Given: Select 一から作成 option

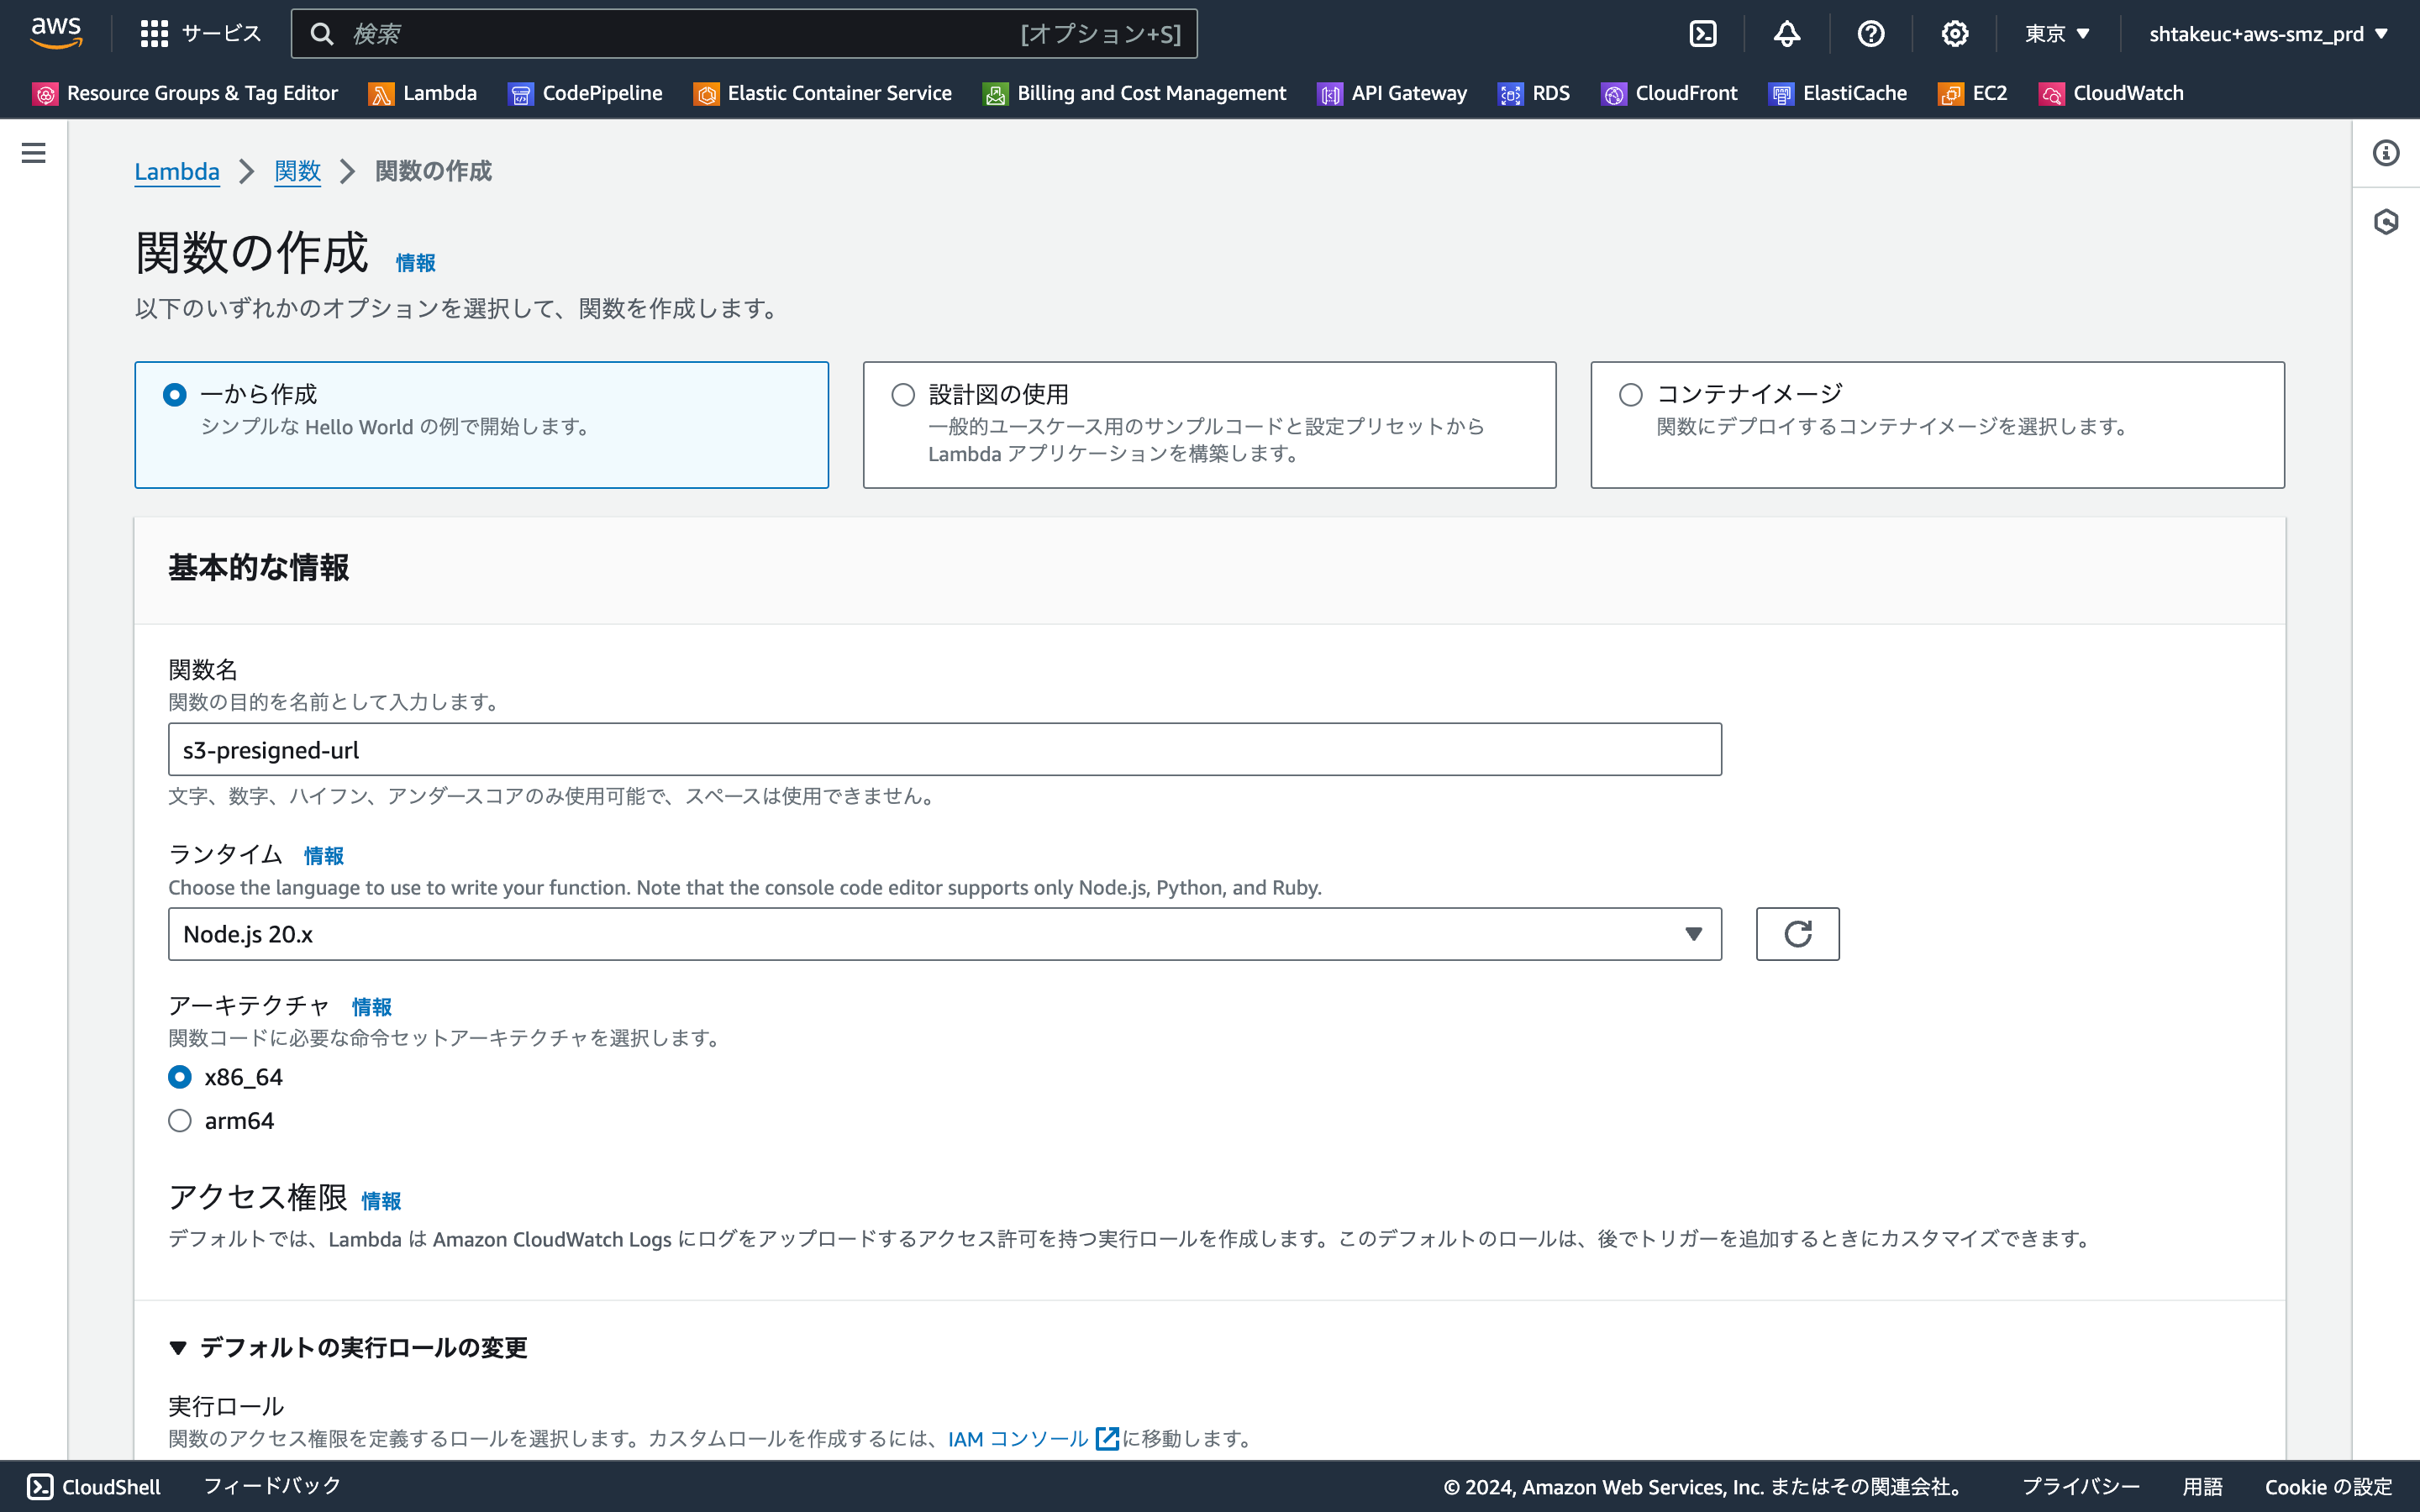Looking at the screenshot, I should 175,395.
